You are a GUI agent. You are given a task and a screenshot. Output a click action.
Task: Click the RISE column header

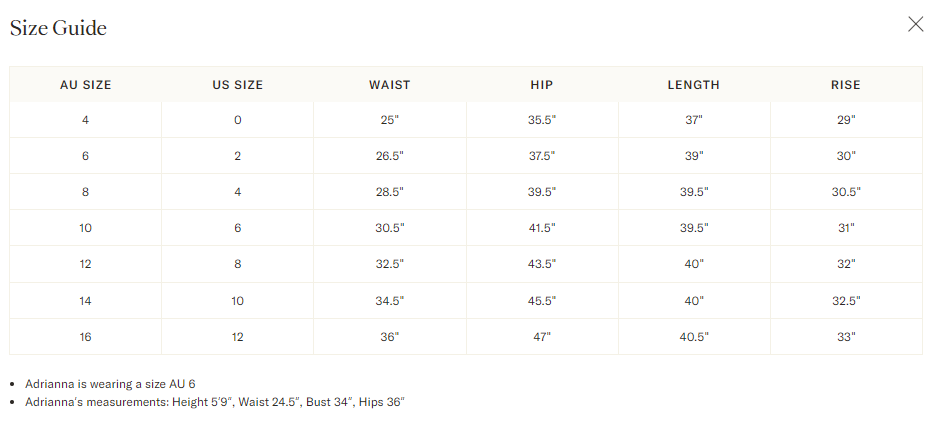point(846,85)
